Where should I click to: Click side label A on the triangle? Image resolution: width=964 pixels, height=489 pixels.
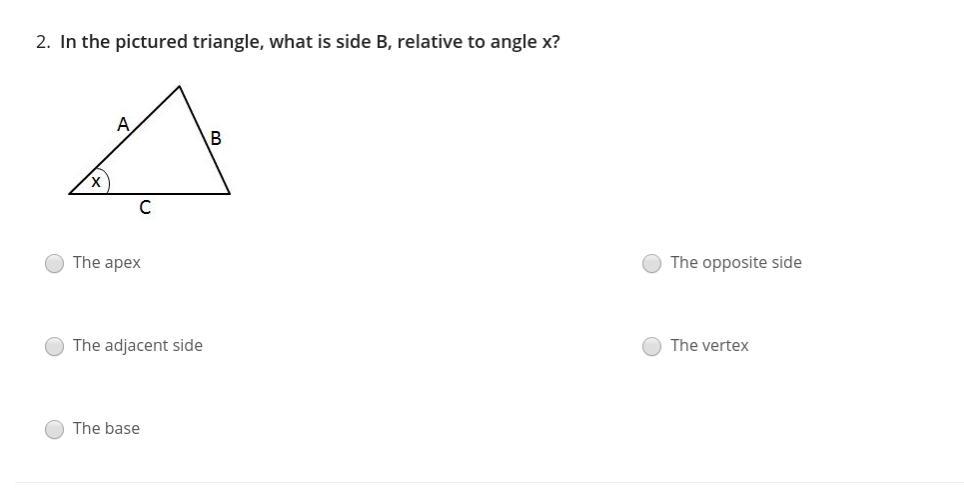coord(123,124)
